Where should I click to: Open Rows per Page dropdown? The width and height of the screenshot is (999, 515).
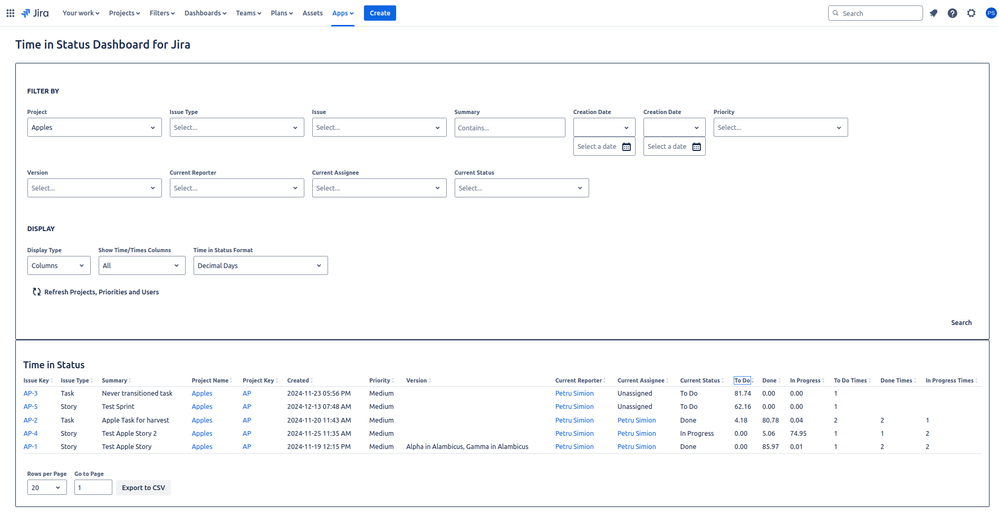pos(47,488)
